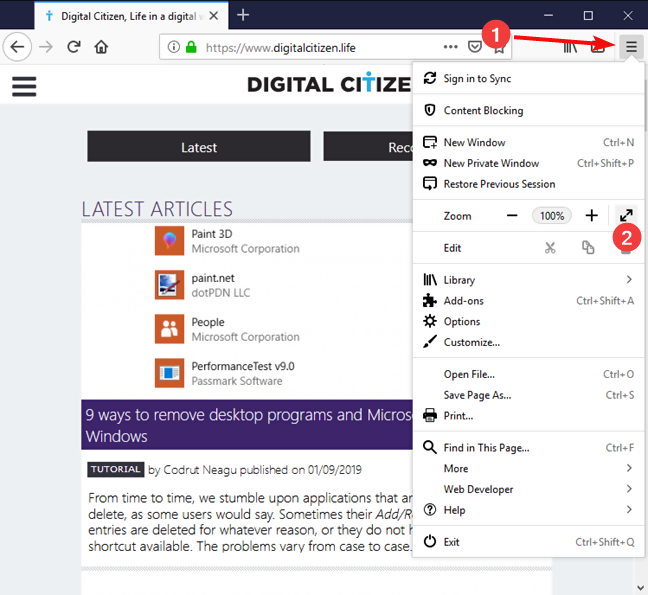This screenshot has height=595, width=648.
Task: Select Customize… menu entry
Action: tap(529, 342)
